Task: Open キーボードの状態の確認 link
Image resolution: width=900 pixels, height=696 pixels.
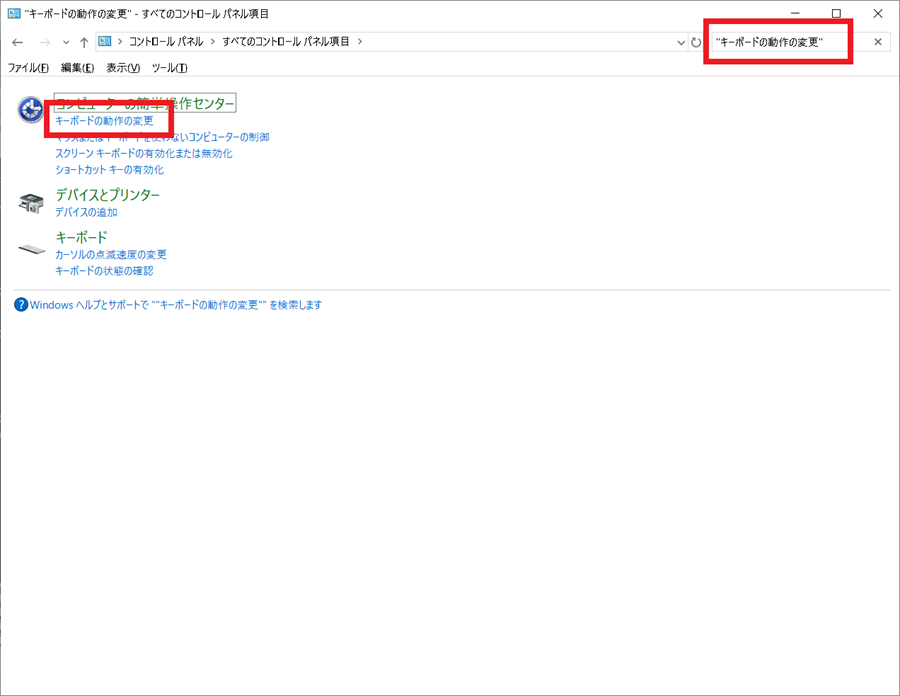Action: (104, 271)
